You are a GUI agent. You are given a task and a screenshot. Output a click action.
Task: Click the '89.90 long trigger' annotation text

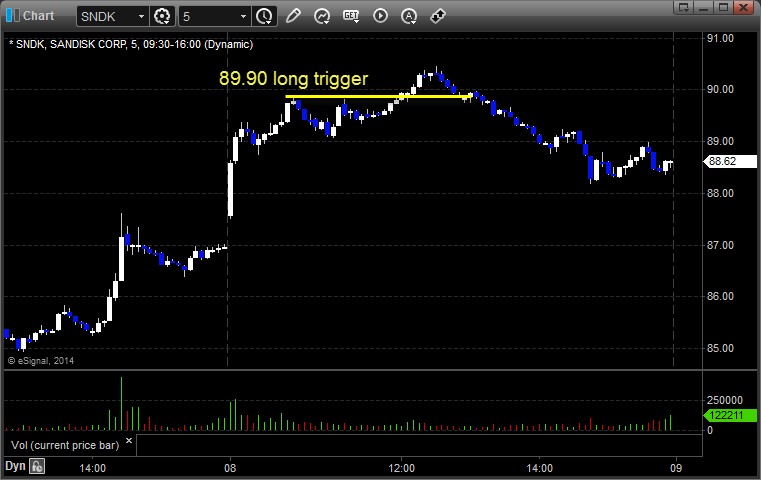click(293, 79)
